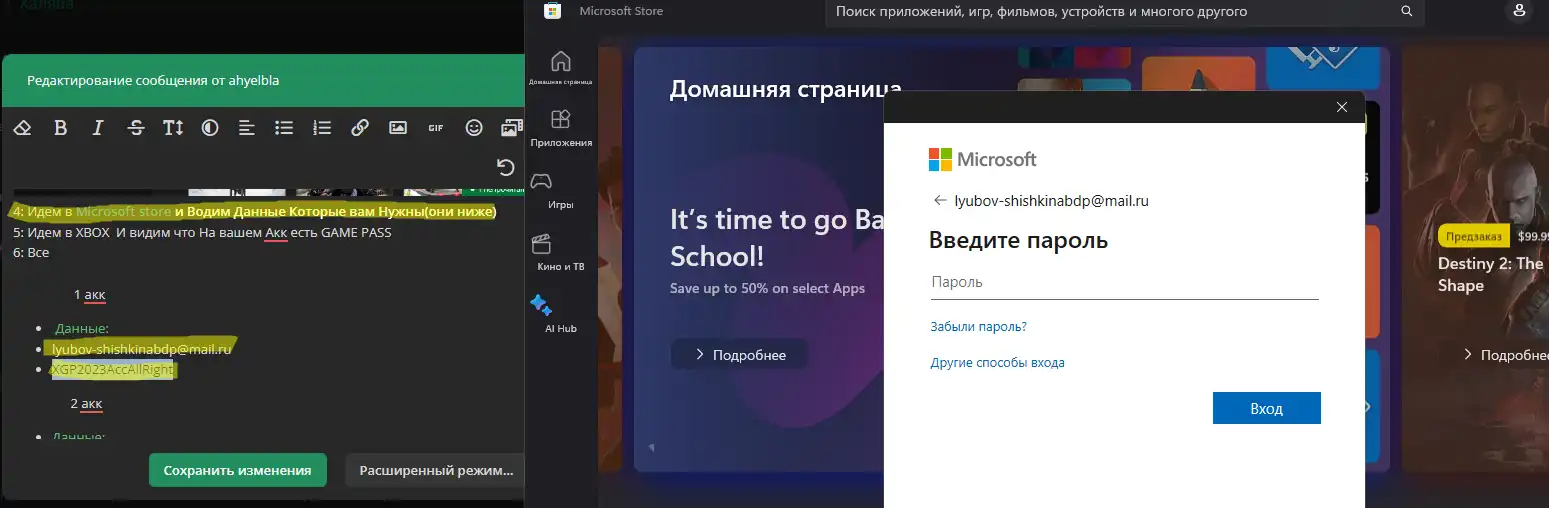Screen dimensions: 1549x508
Task: Open the media gallery insert icon
Action: click(512, 128)
